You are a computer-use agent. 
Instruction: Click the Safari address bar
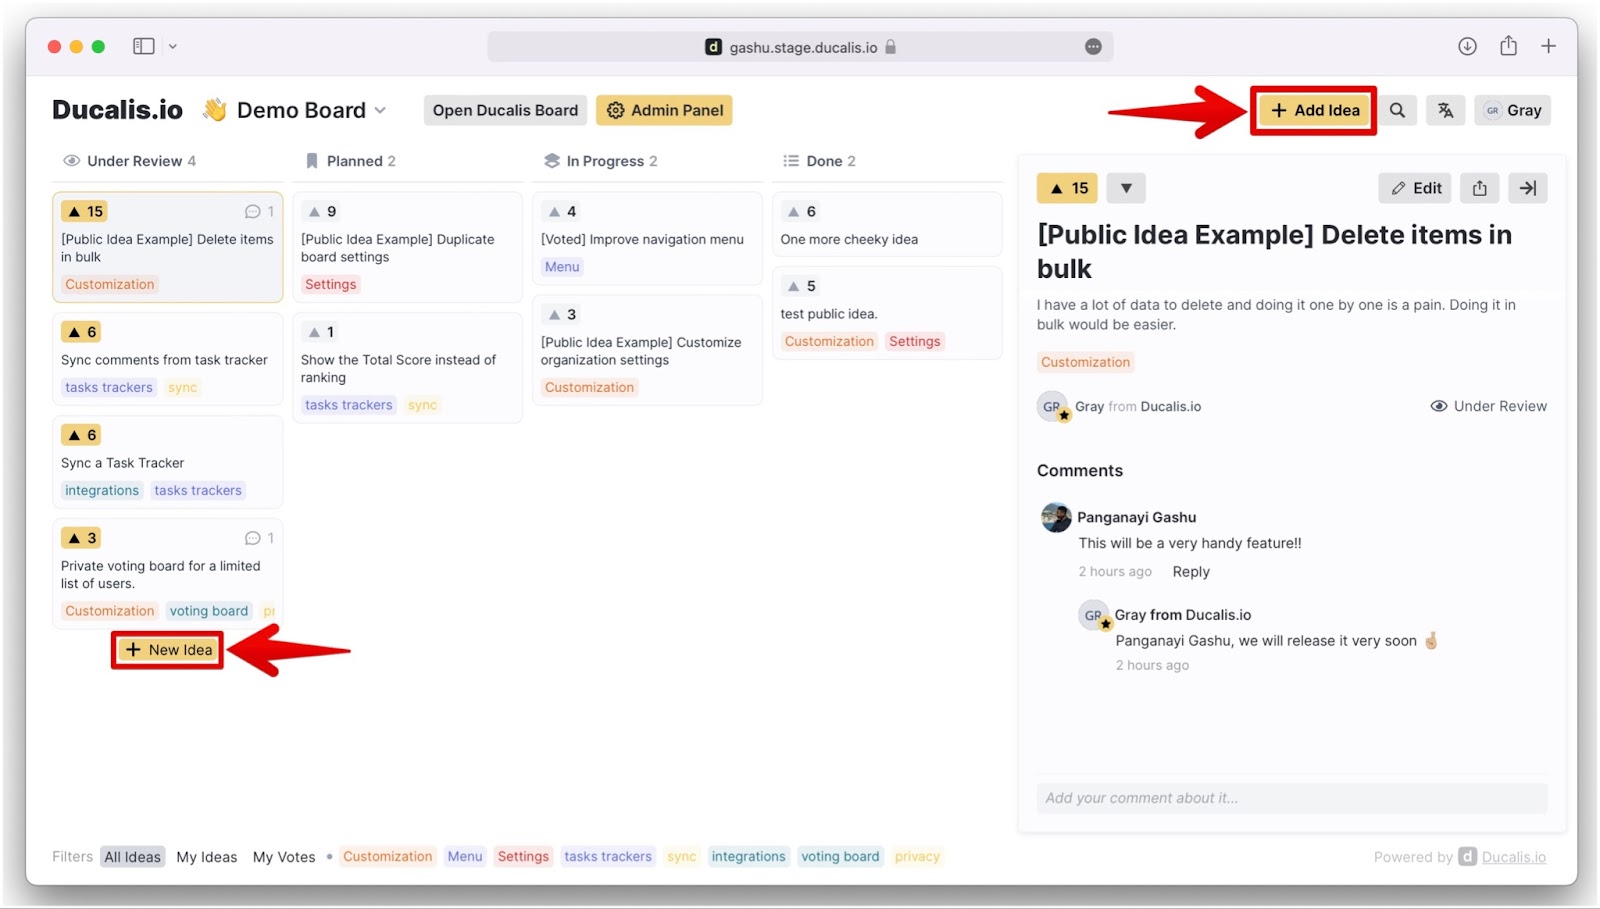pyautogui.click(x=800, y=47)
